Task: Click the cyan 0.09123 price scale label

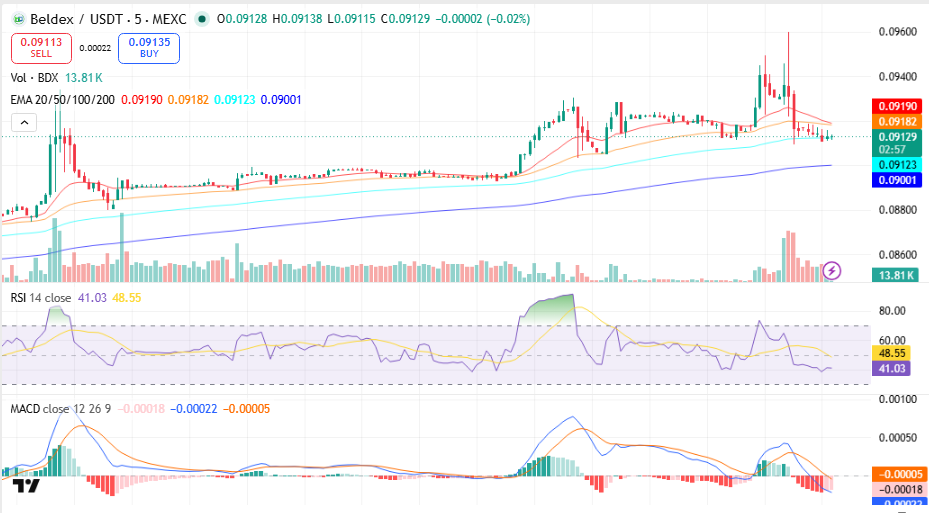Action: pyautogui.click(x=897, y=165)
